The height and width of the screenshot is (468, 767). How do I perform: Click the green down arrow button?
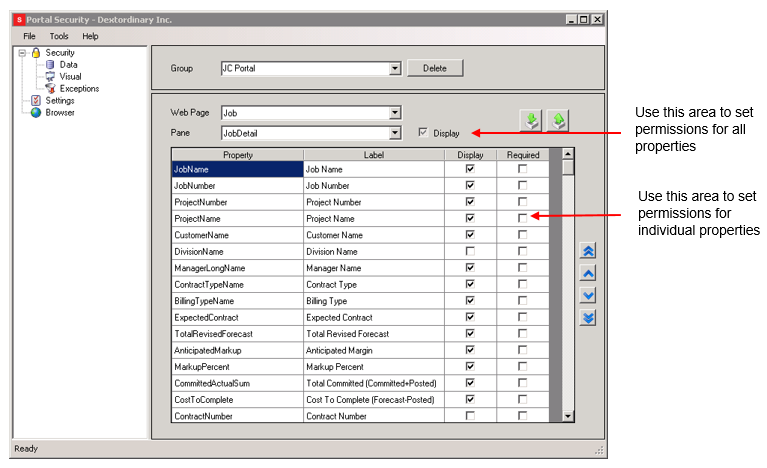point(532,120)
